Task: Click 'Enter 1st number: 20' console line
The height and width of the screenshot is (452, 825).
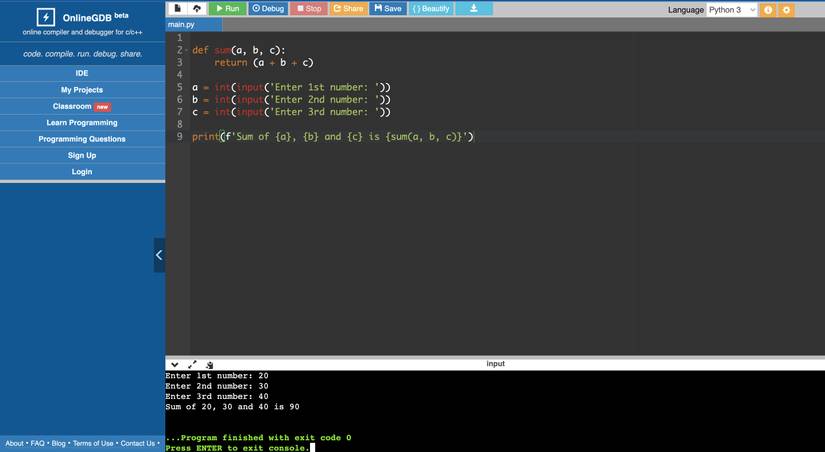Action: coord(217,376)
